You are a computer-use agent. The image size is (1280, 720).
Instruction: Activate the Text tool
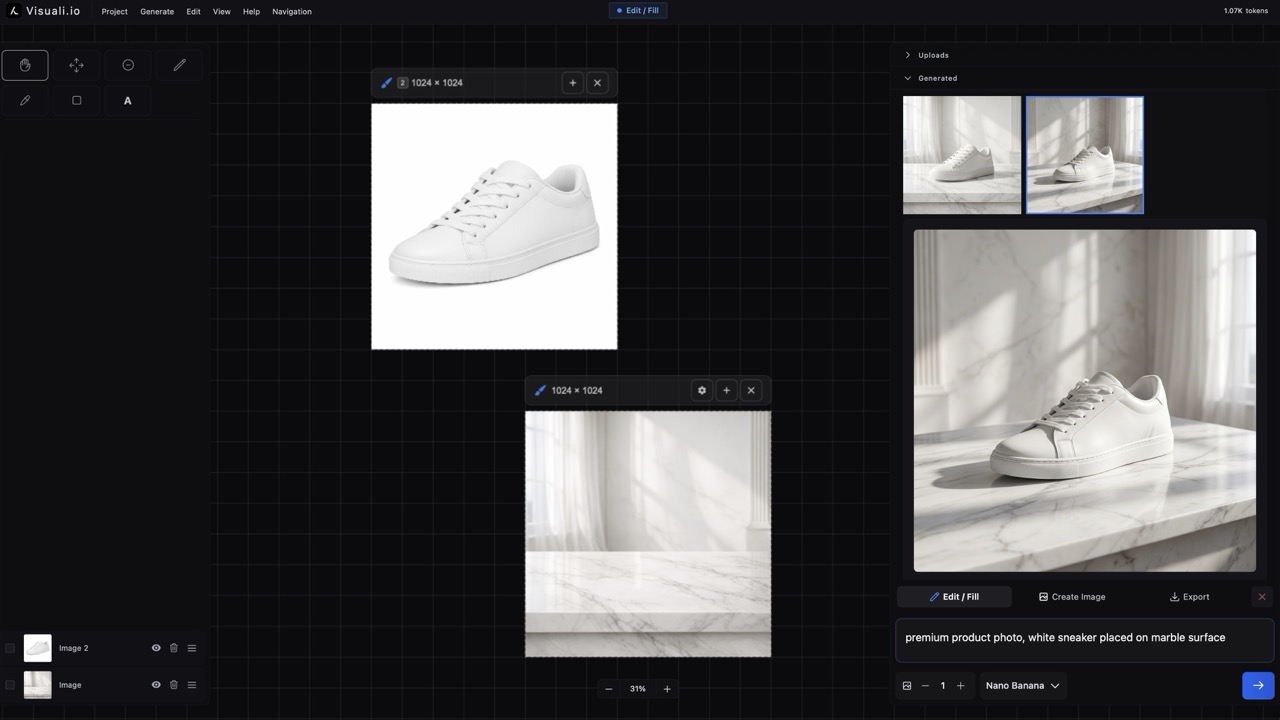127,101
